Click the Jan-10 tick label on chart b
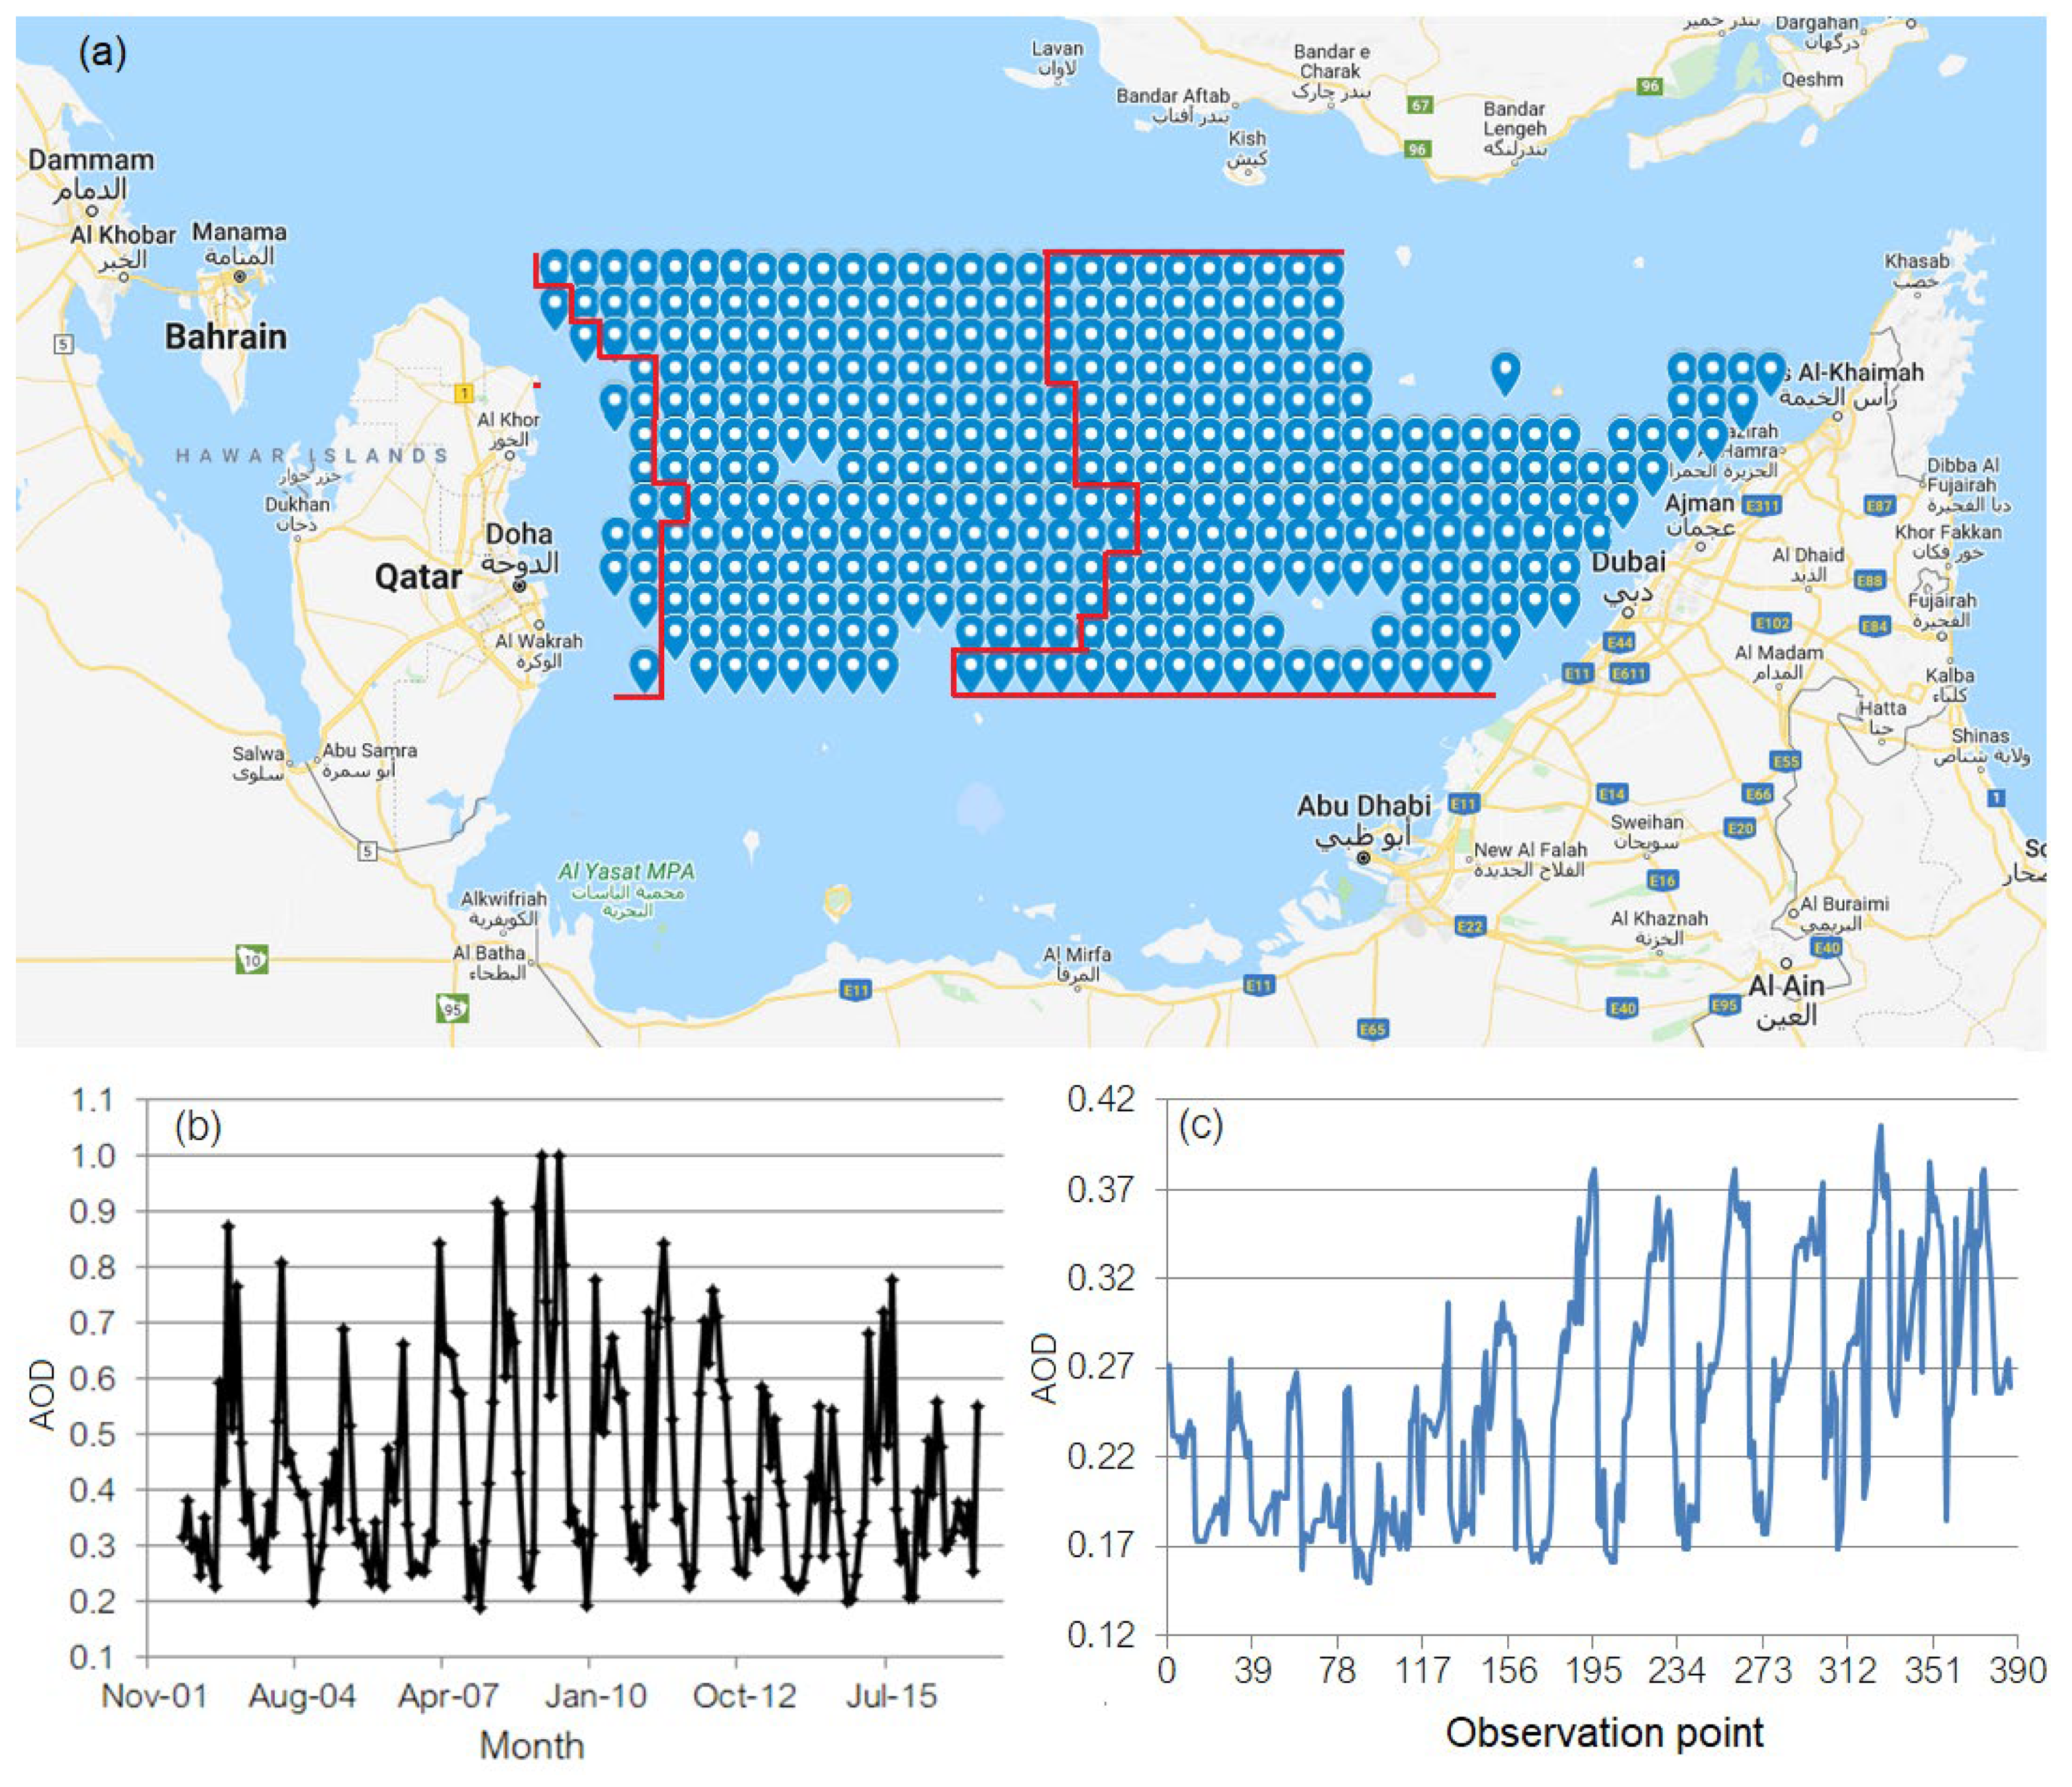Screen dimensions: 2072x1787 (x=595, y=1696)
